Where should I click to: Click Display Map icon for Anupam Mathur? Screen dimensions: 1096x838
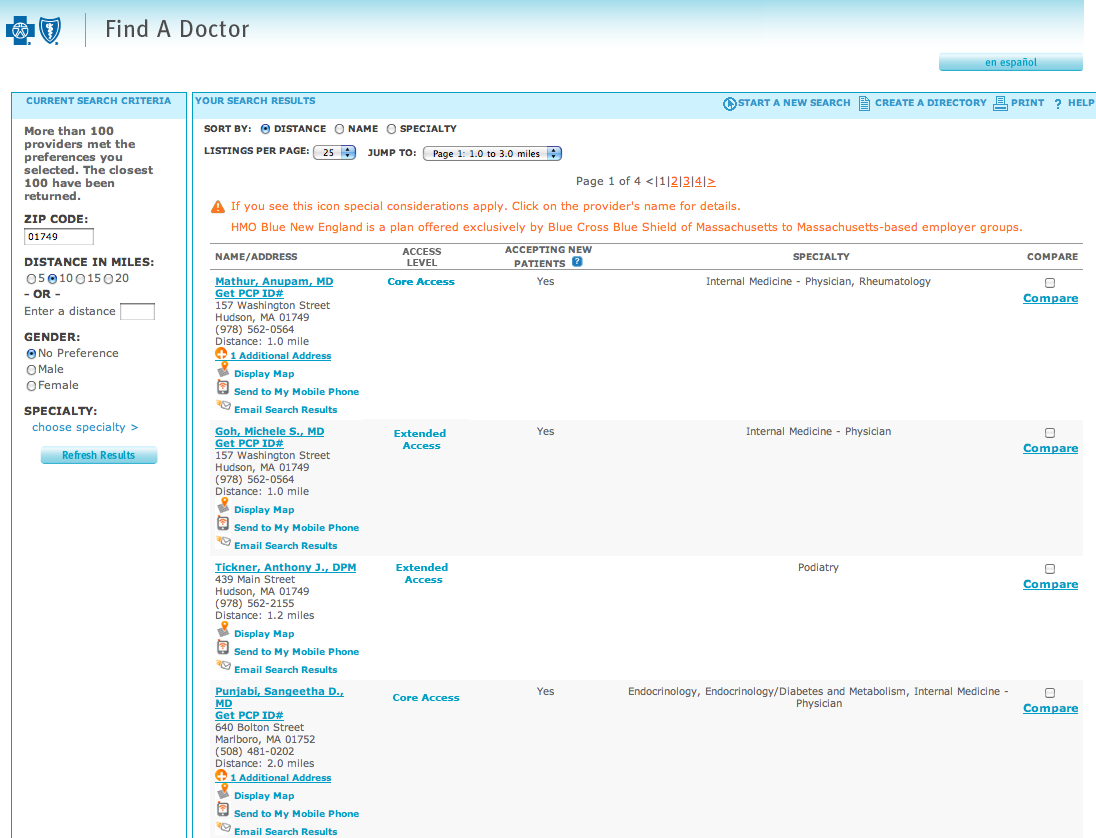click(x=223, y=370)
